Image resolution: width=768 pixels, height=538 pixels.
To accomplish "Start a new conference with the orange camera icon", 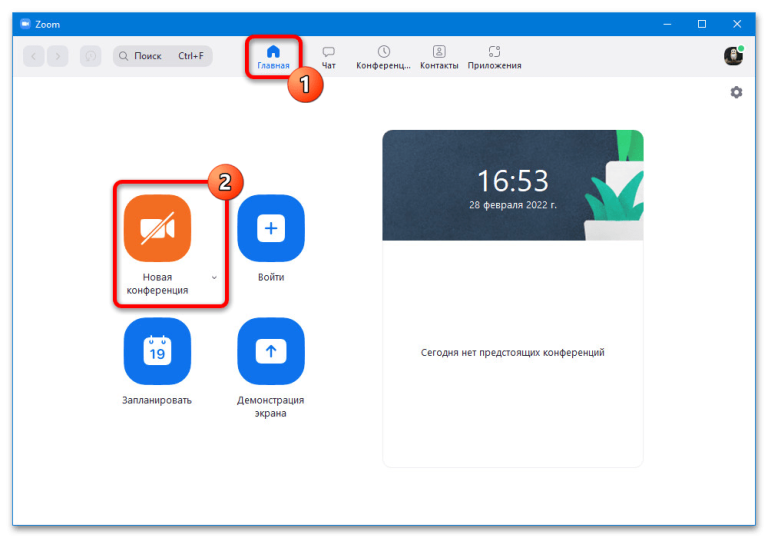I will (157, 228).
